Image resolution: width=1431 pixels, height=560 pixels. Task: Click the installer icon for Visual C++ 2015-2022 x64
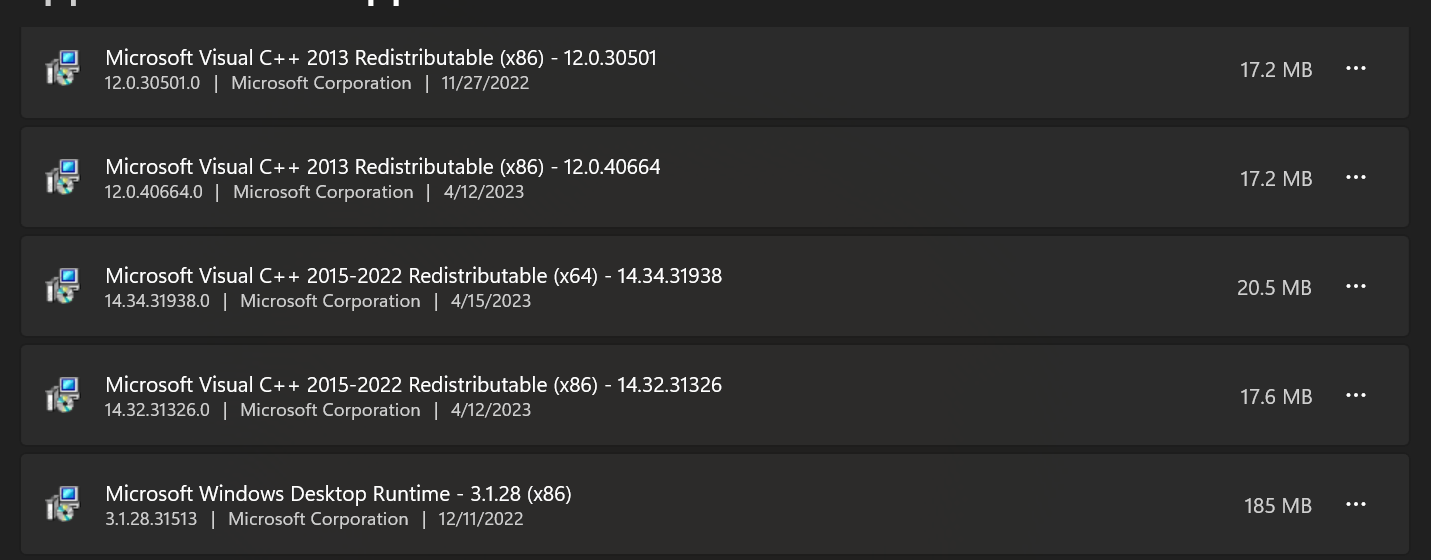pos(63,287)
